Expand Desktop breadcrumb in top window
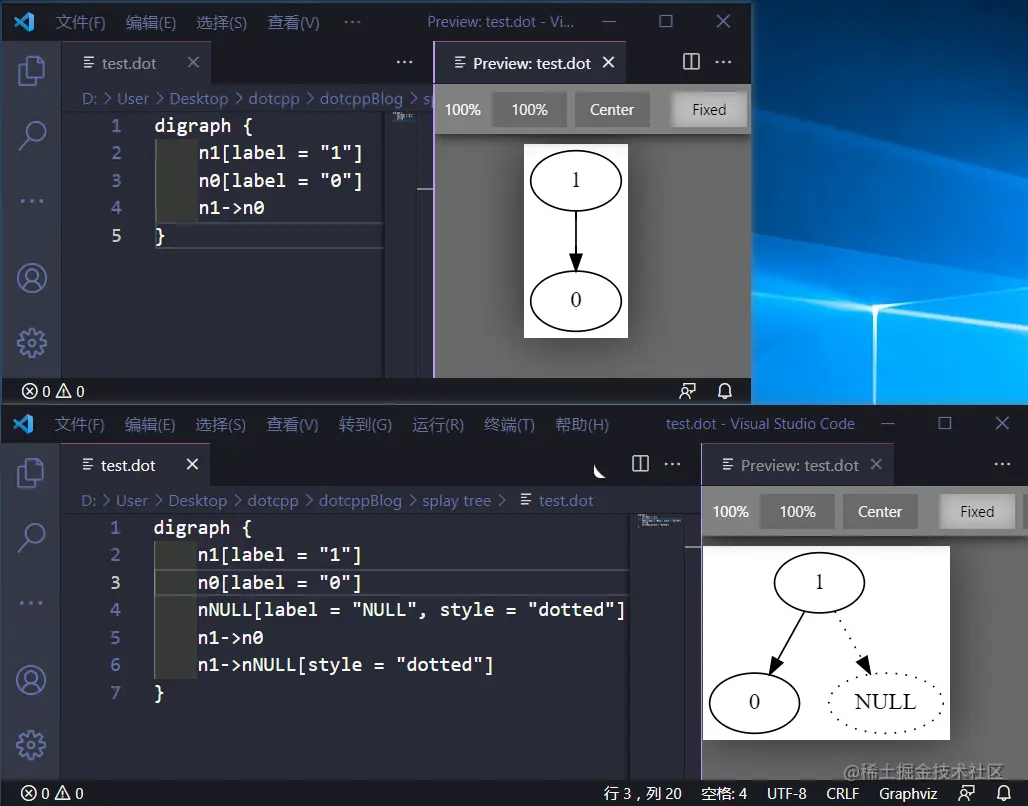 tap(199, 99)
